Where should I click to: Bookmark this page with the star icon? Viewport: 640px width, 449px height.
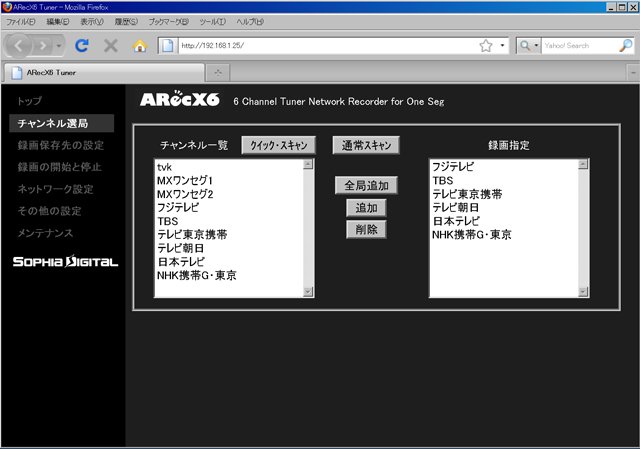click(486, 46)
